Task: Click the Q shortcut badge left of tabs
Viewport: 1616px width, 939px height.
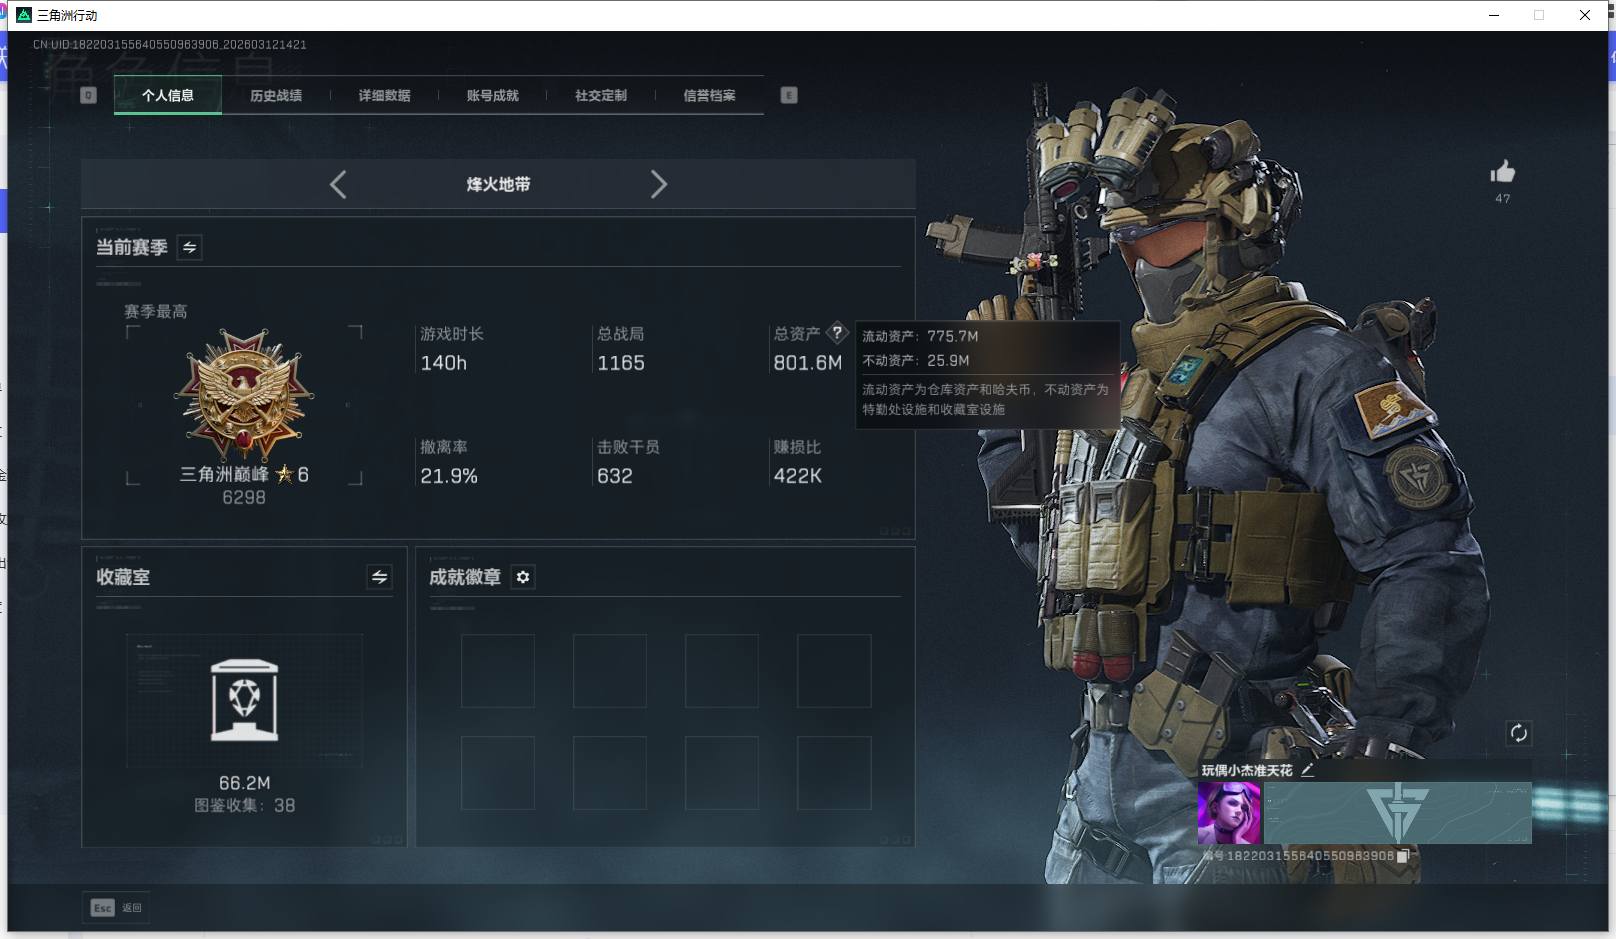Action: pyautogui.click(x=88, y=95)
